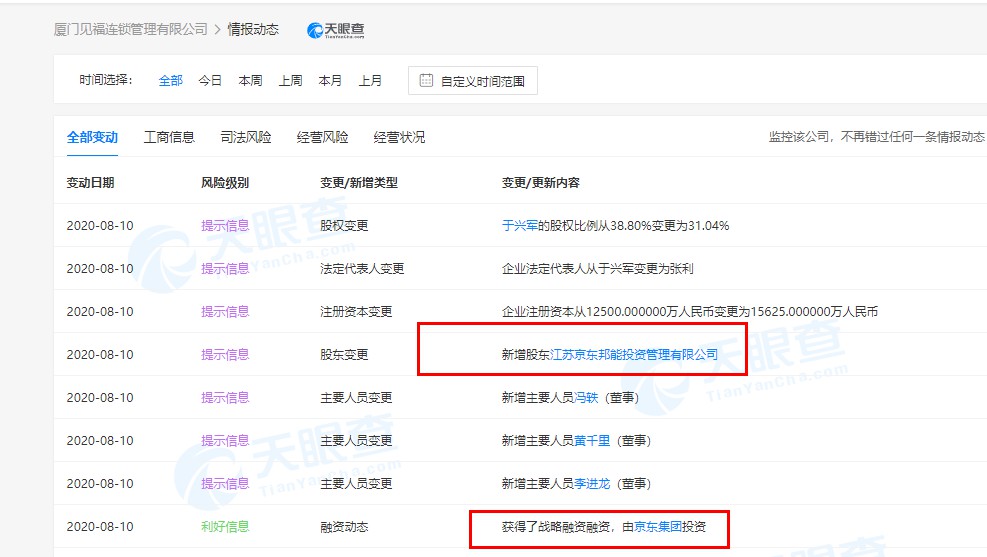The image size is (987, 557).
Task: Switch to the 司法风险 tab
Action: click(x=246, y=138)
